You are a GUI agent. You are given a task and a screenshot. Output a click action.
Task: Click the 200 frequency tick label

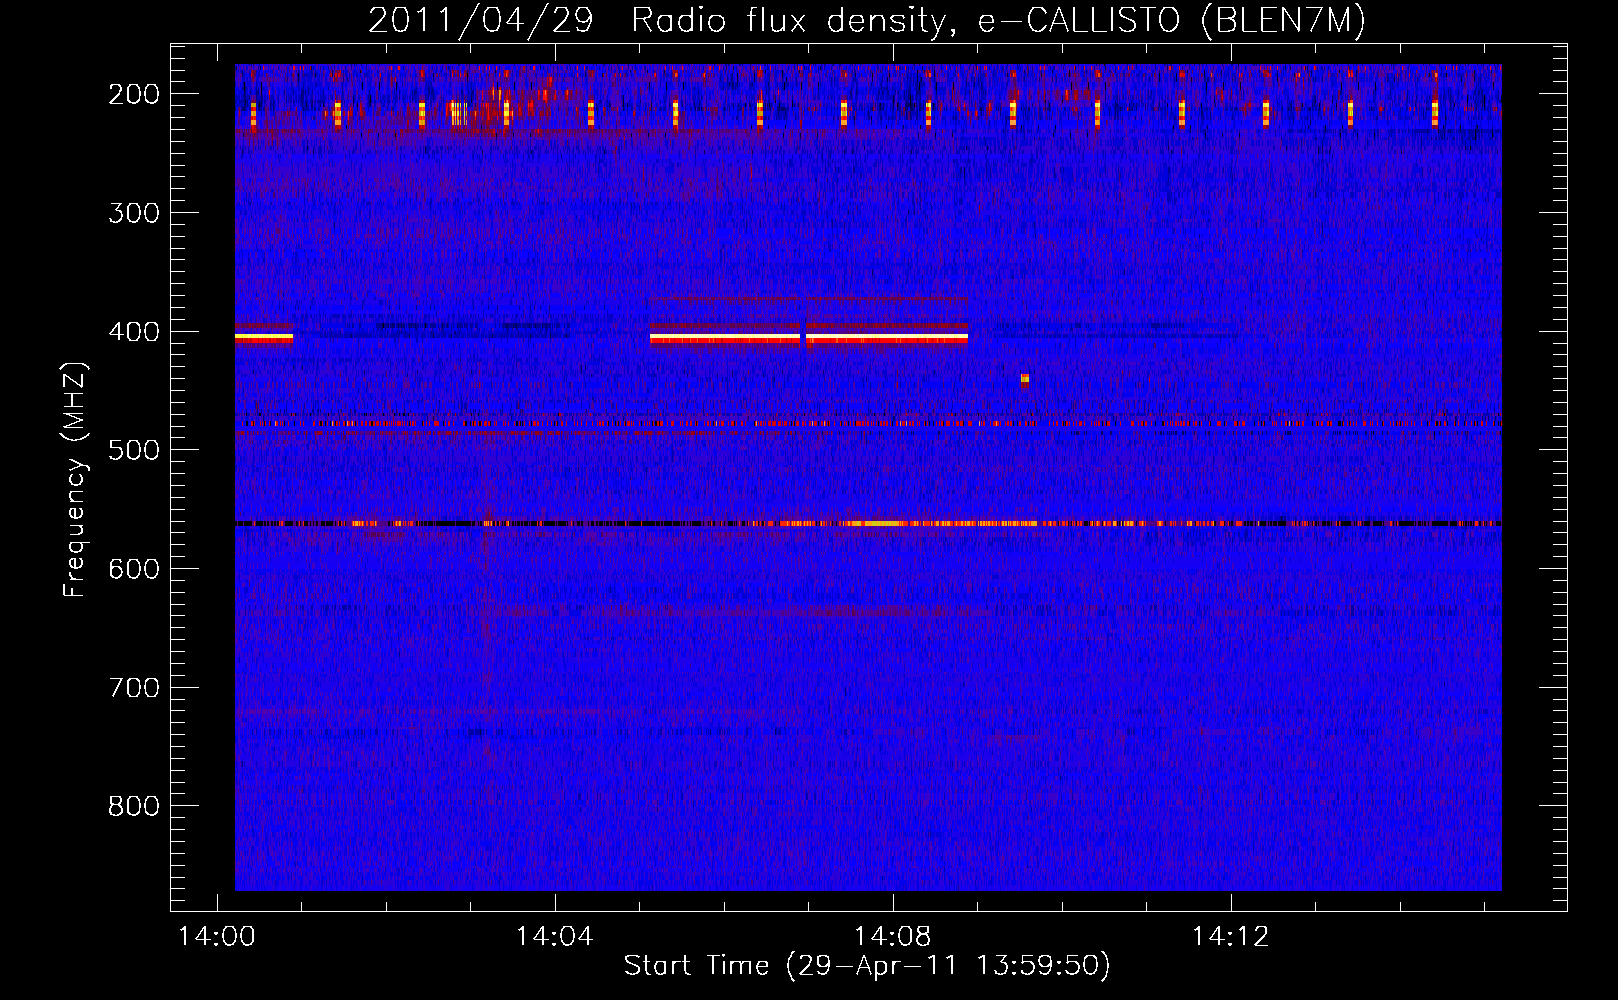click(x=134, y=94)
